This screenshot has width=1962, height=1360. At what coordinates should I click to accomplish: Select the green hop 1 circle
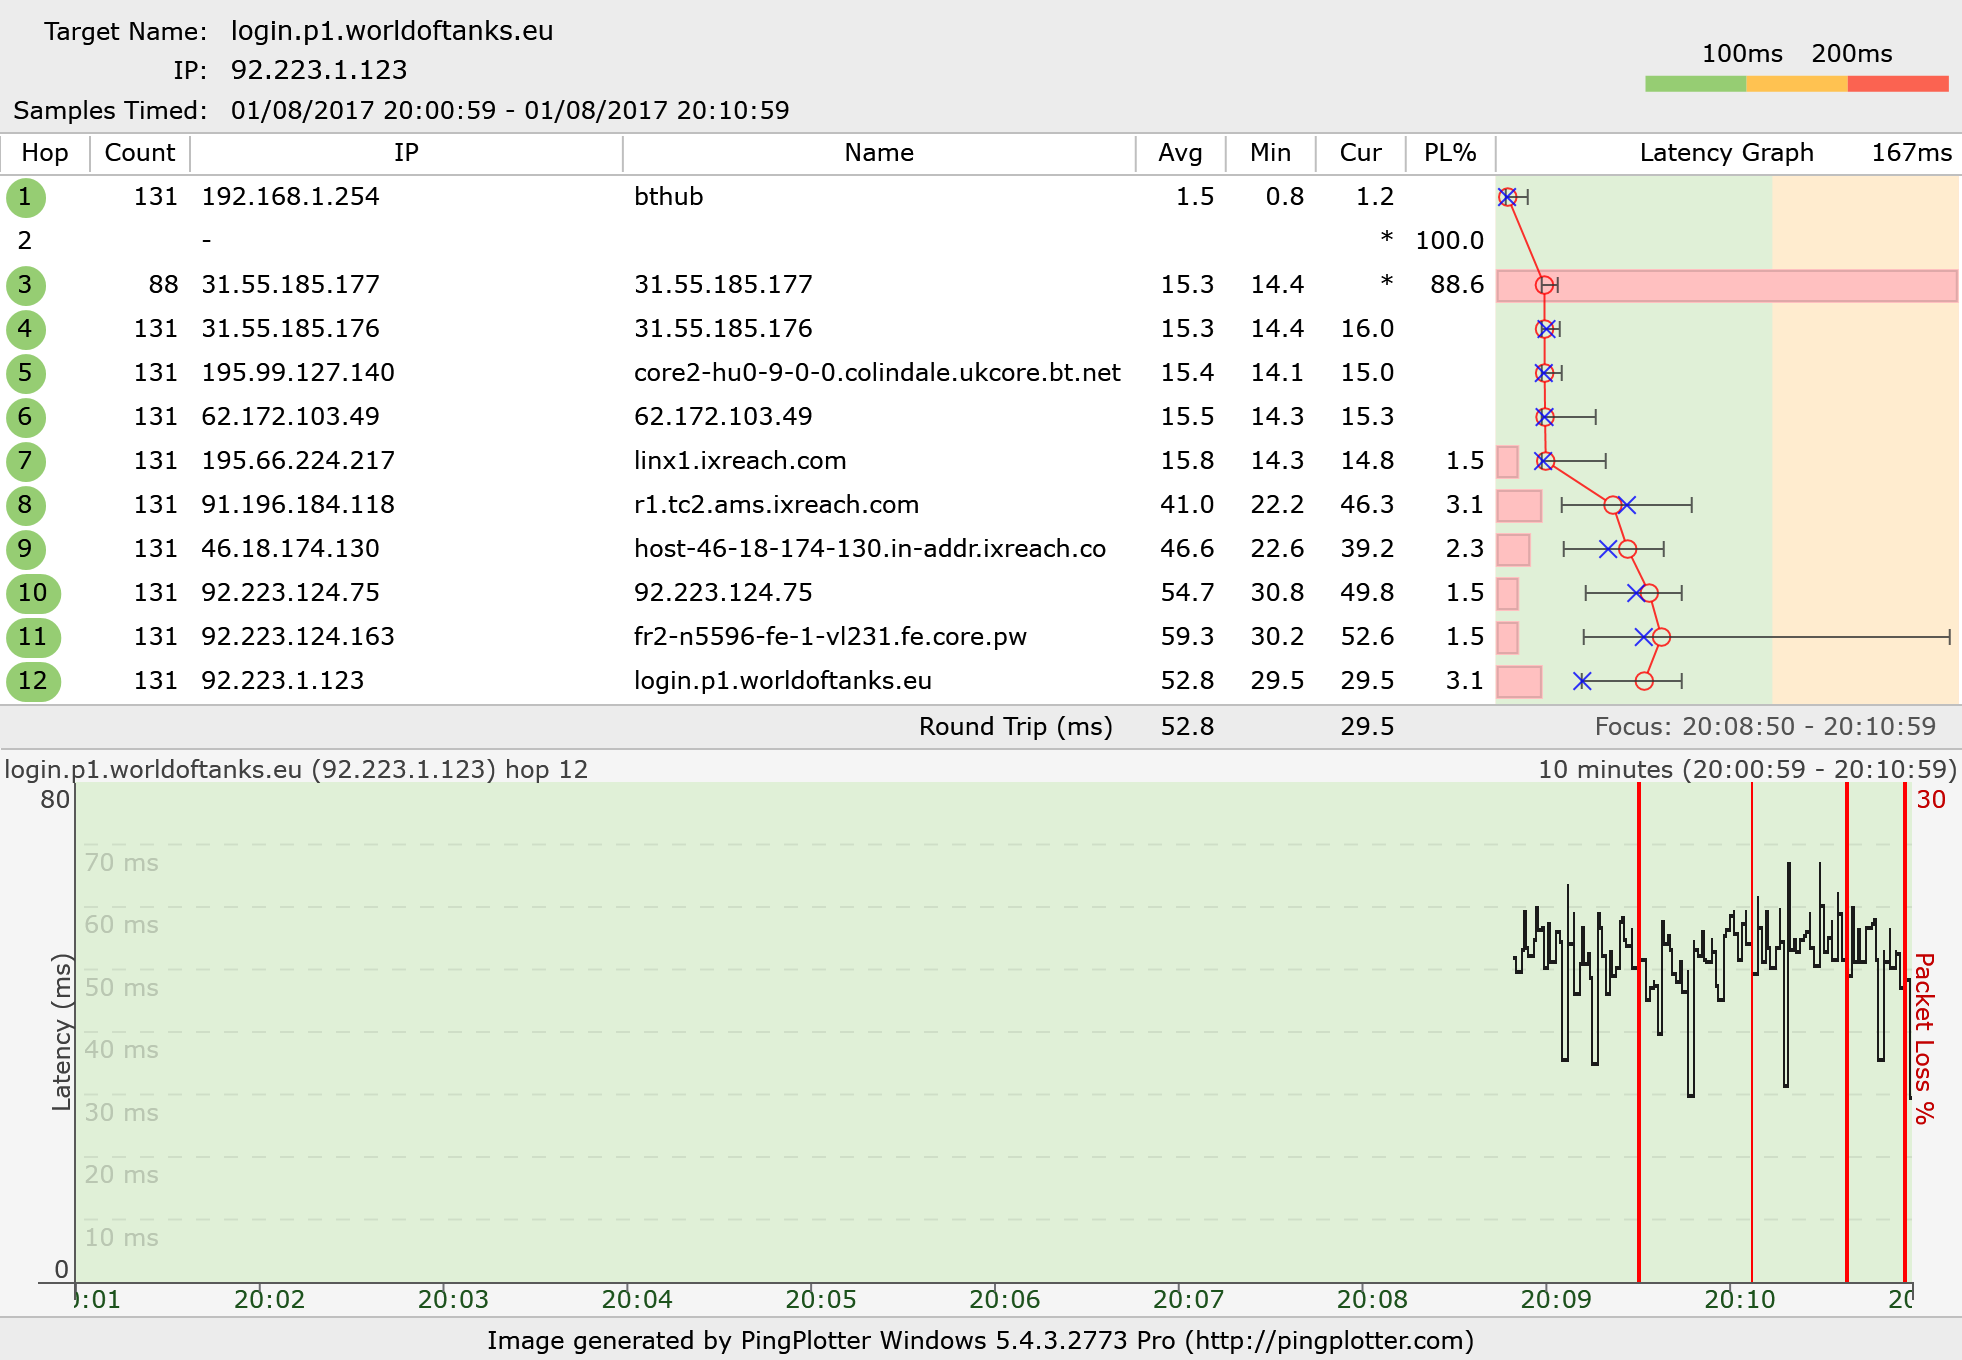tap(25, 197)
